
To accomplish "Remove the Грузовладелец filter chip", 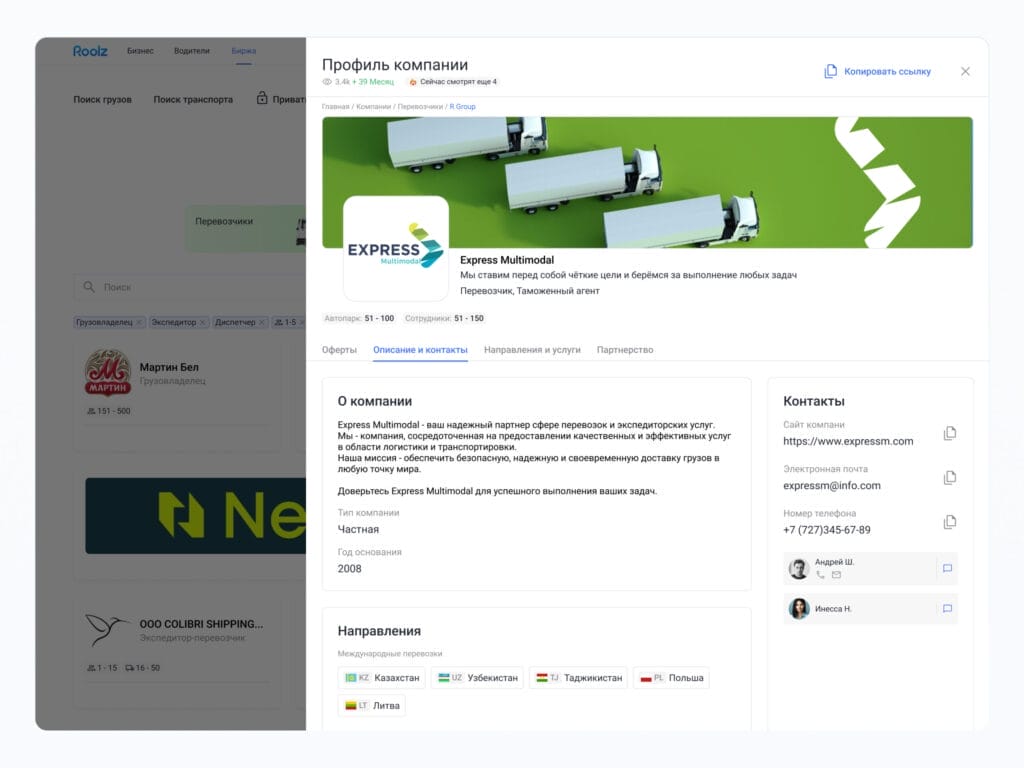I will (139, 322).
